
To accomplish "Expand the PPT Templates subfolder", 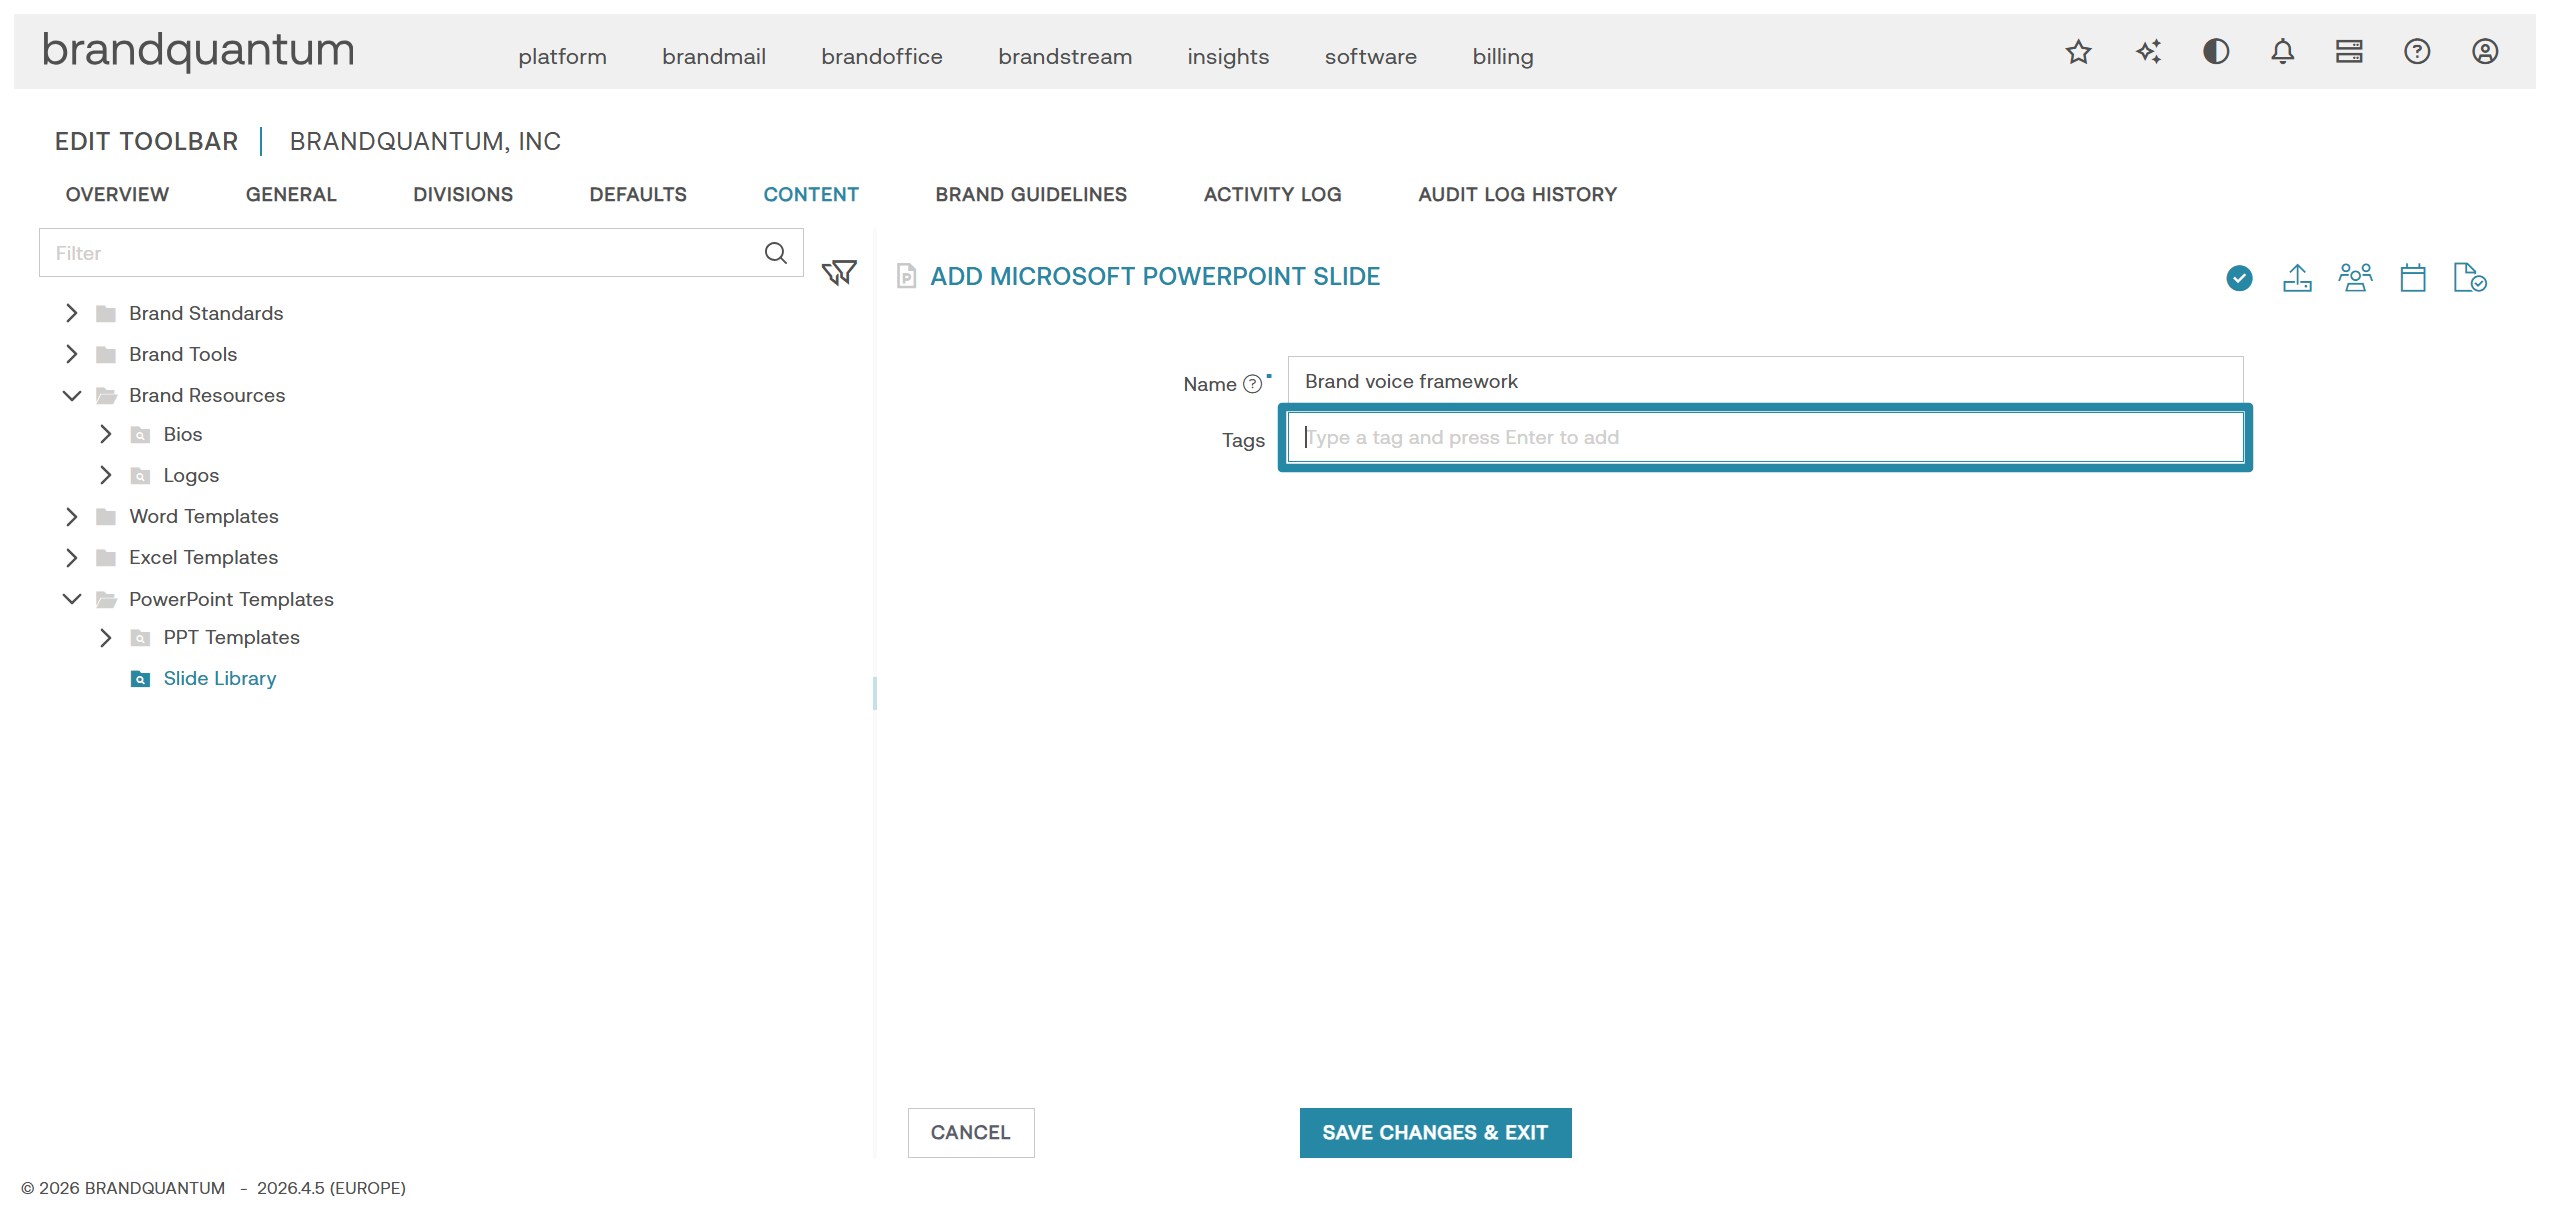I will pos(106,637).
